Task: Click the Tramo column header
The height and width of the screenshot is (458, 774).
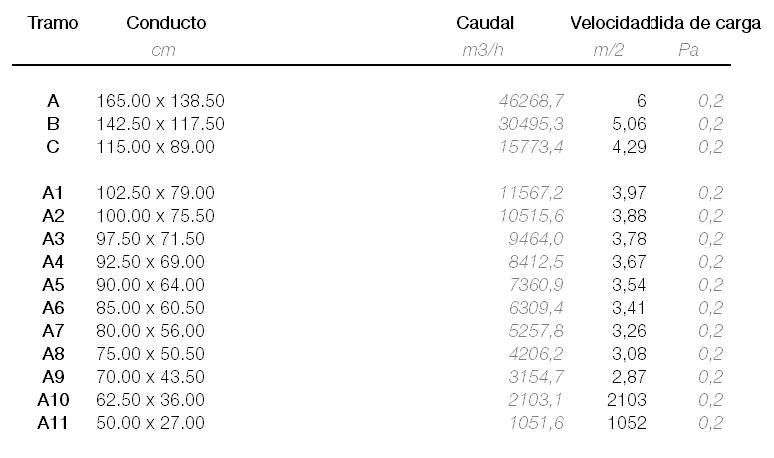Action: (x=53, y=23)
